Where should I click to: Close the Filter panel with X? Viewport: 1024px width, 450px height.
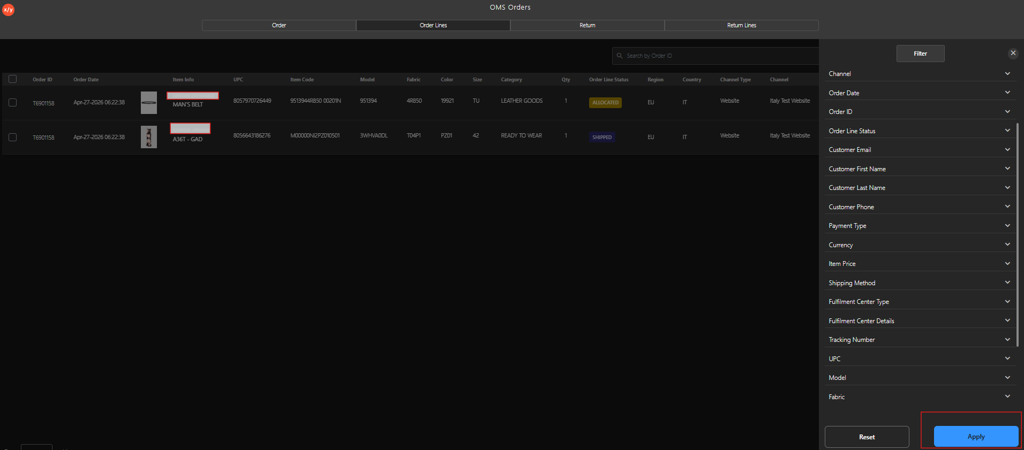[1013, 53]
